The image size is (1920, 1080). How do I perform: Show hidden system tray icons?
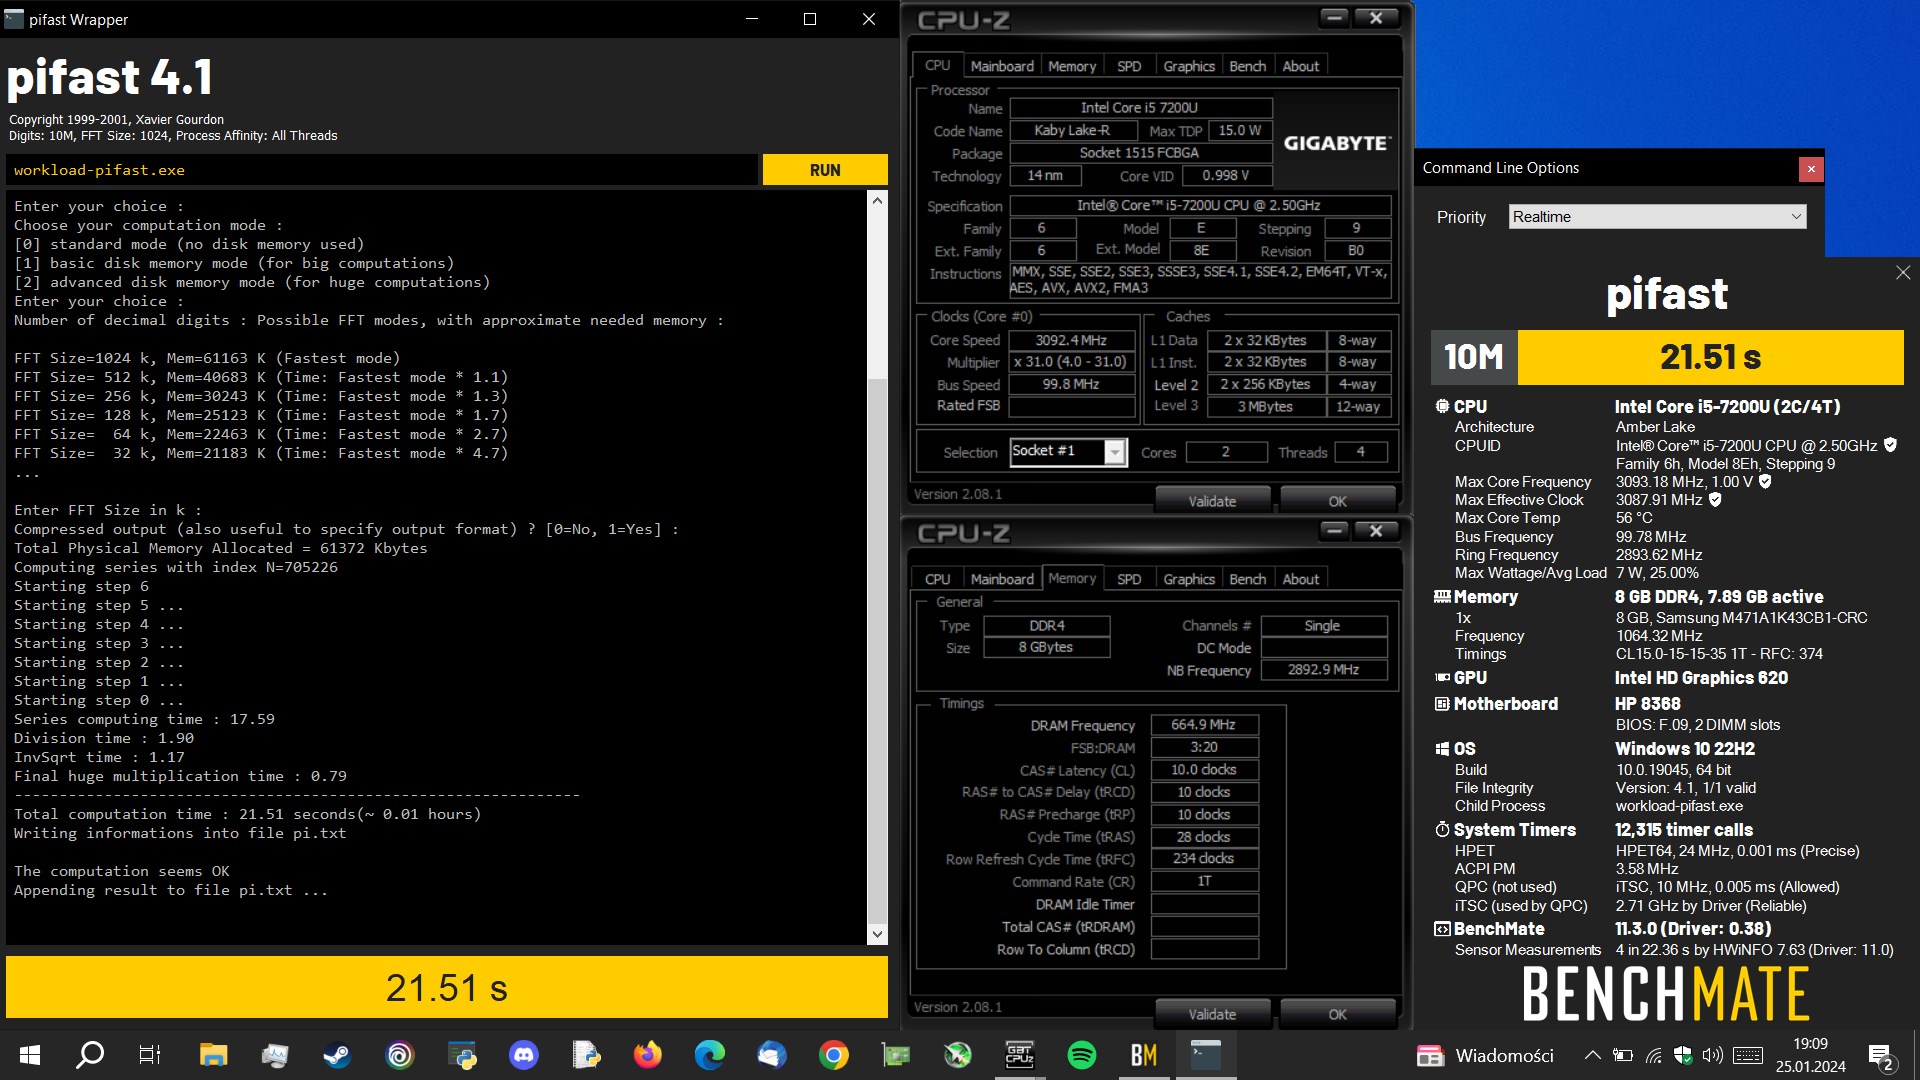[1593, 1056]
